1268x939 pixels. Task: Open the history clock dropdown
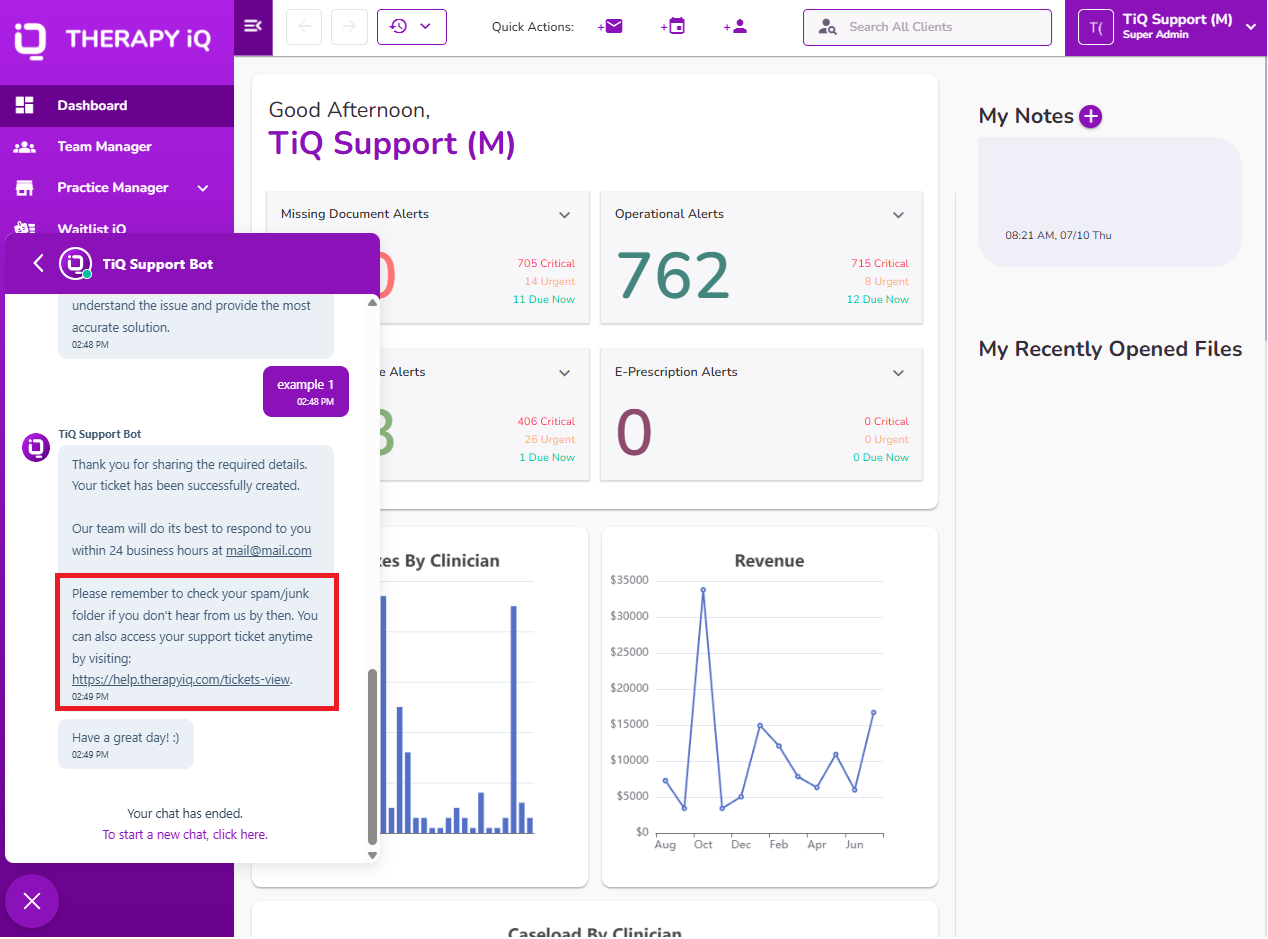pos(411,27)
